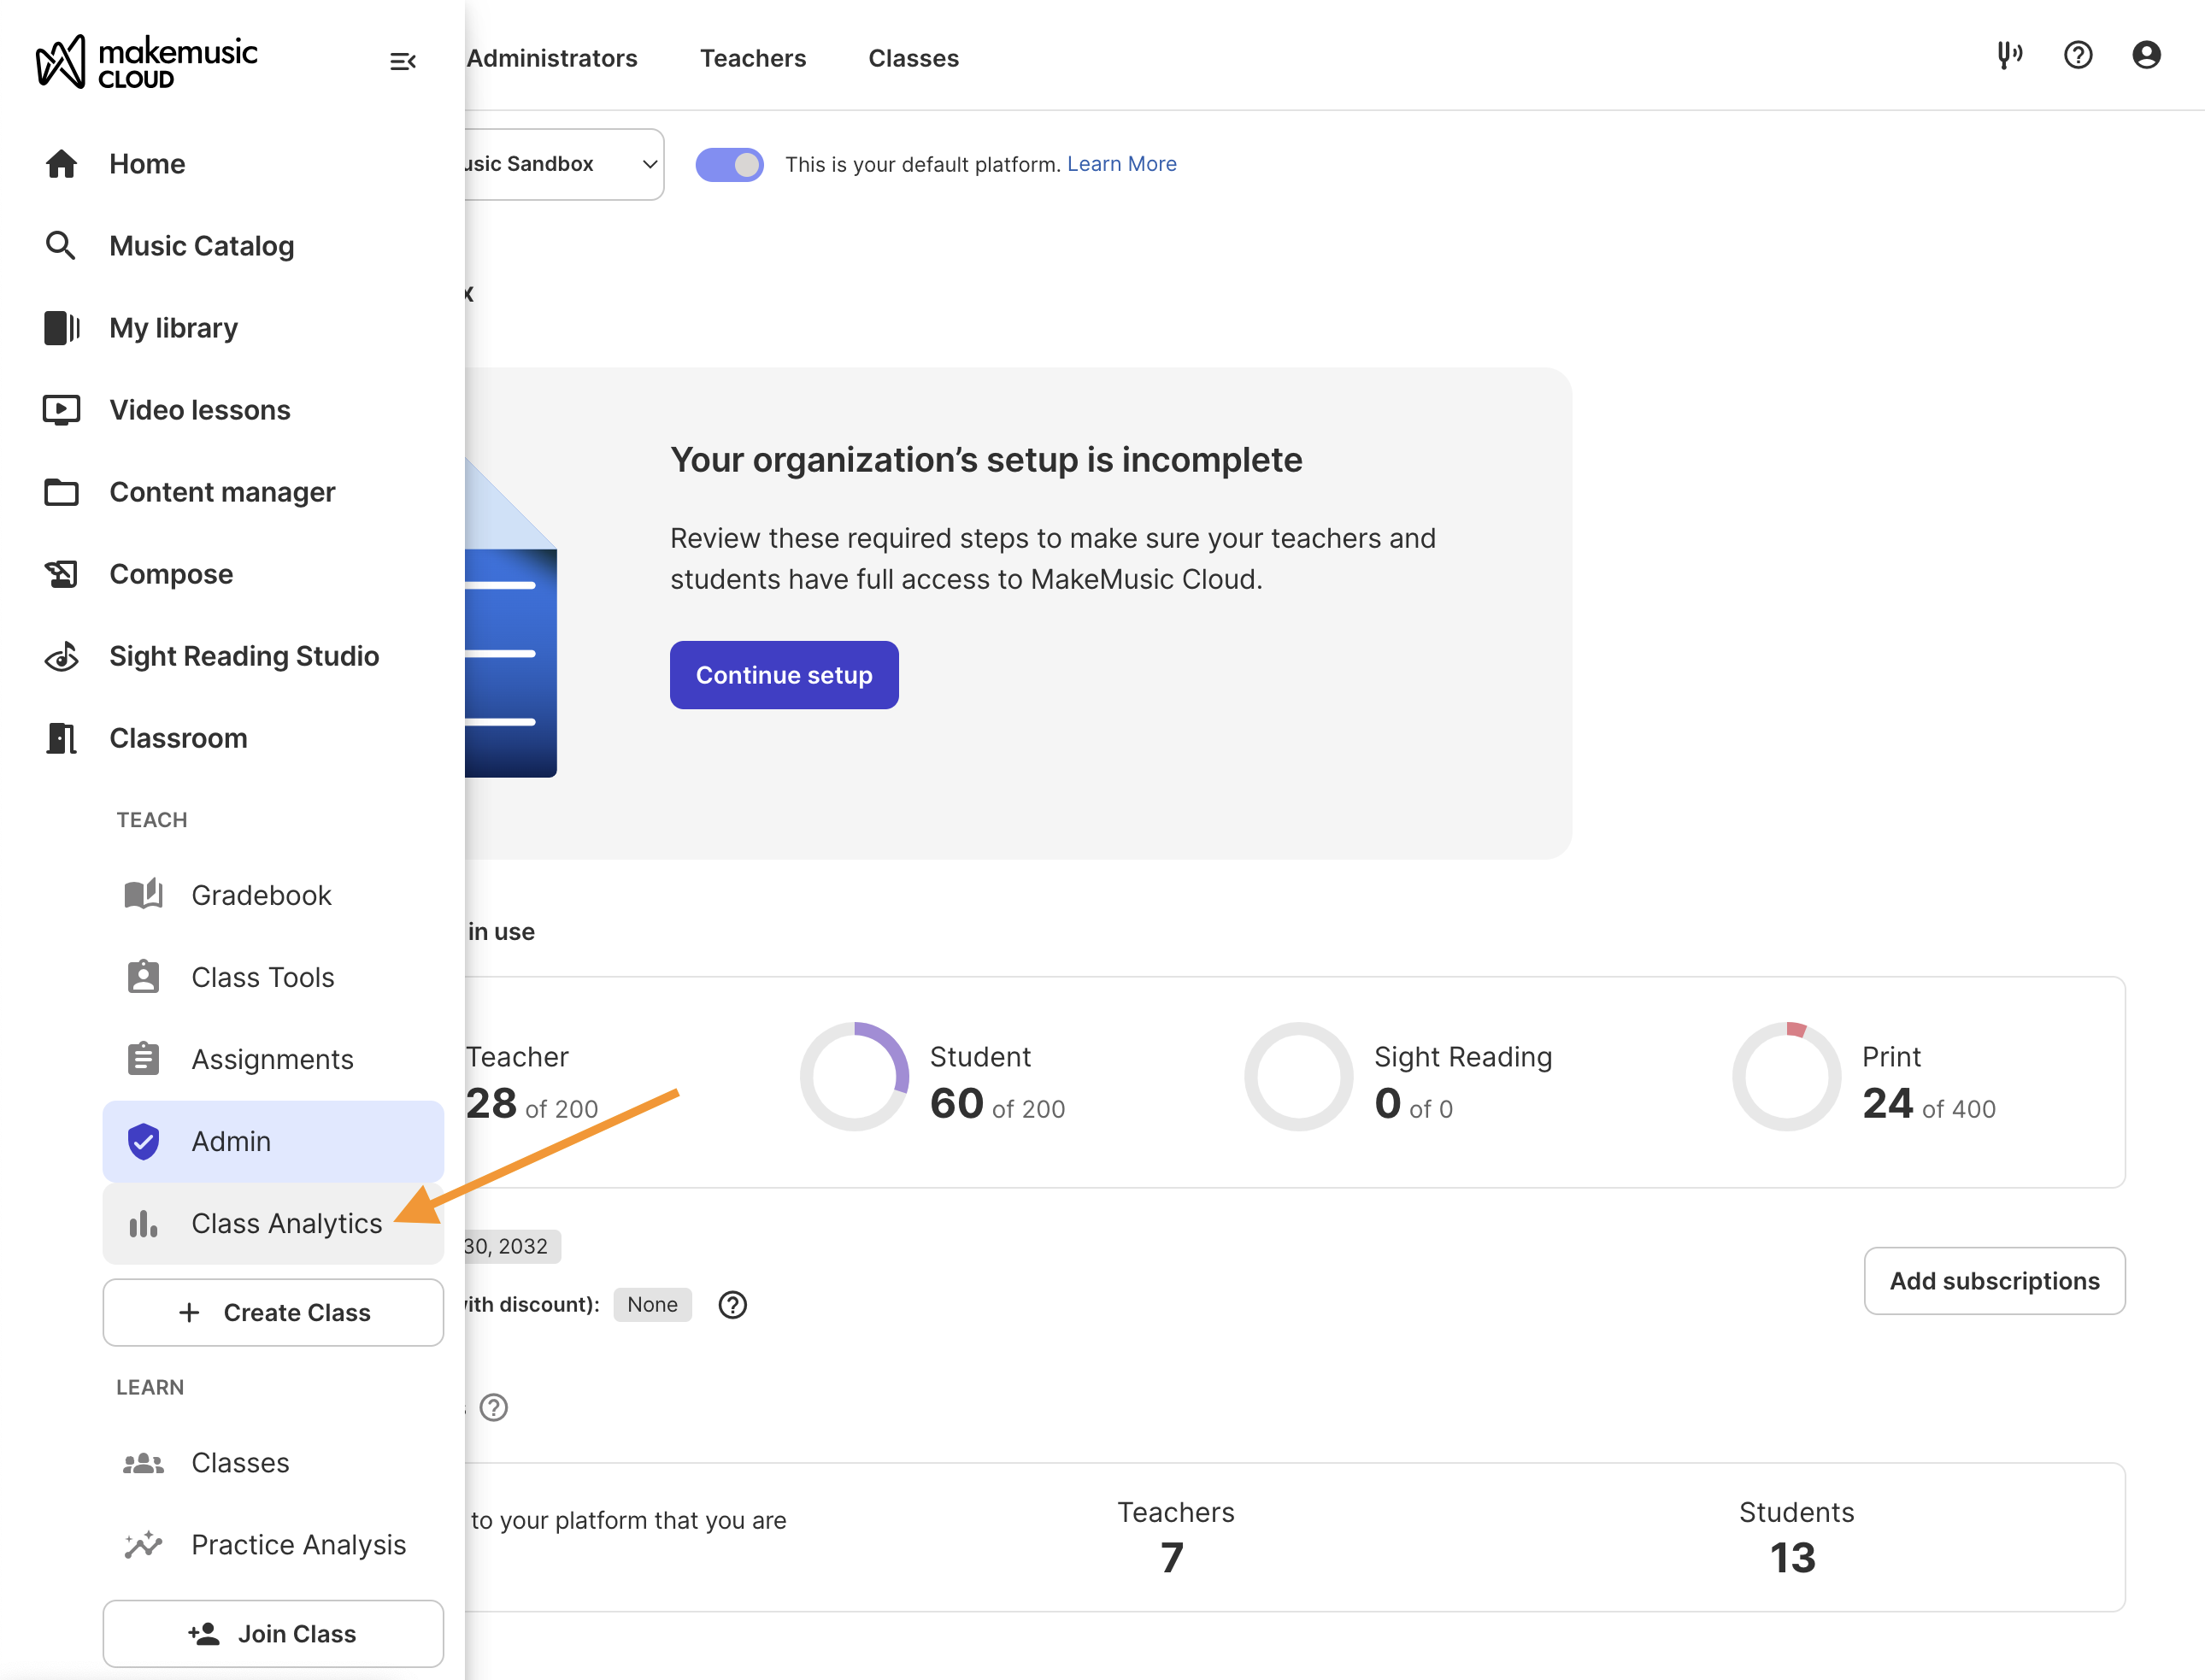
Task: Click the Class Tools icon
Action: pyautogui.click(x=143, y=977)
